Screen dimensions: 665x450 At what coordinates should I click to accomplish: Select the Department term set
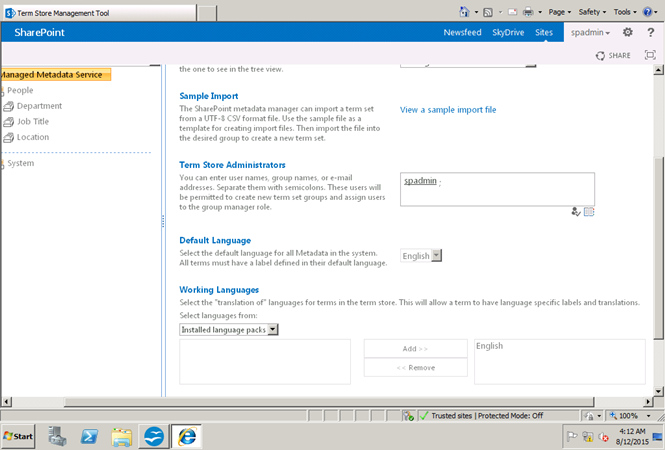(x=39, y=106)
